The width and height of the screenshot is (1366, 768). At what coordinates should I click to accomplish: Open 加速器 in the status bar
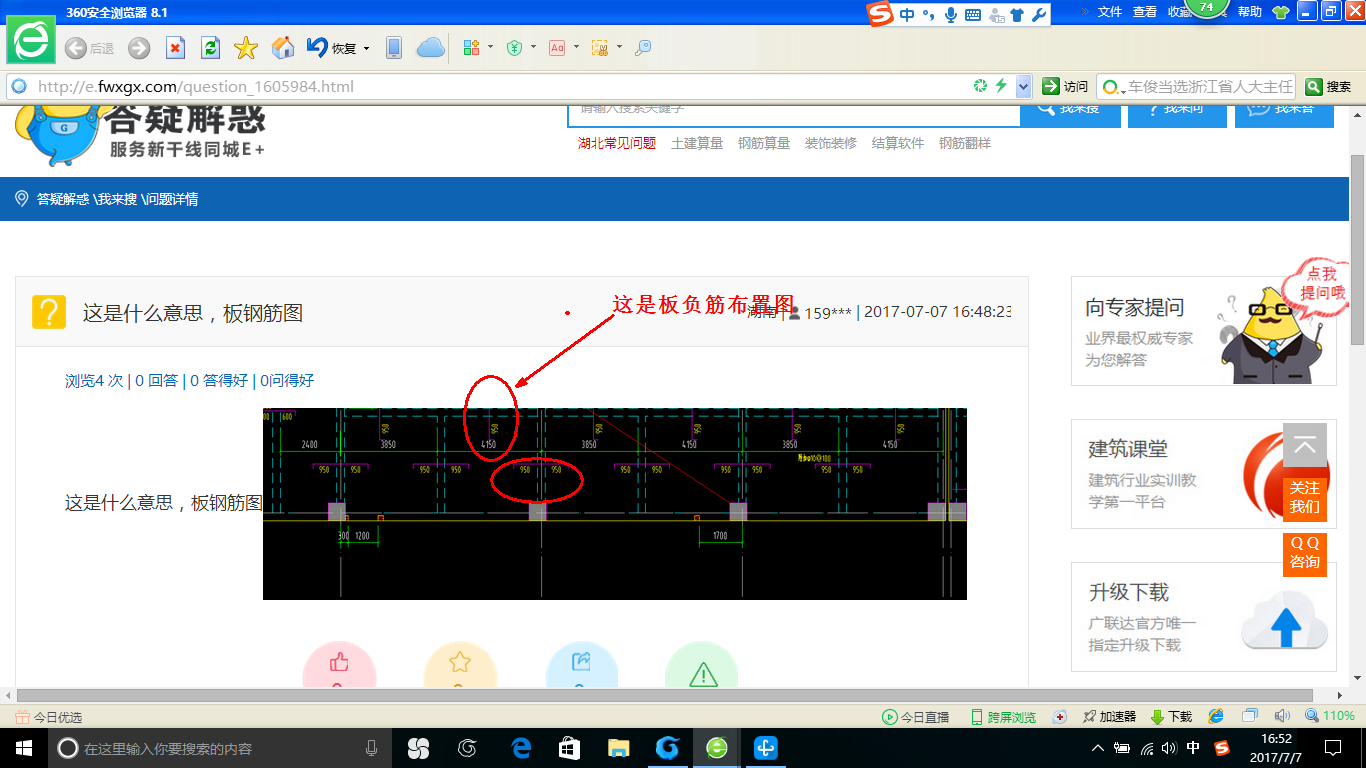point(1109,717)
